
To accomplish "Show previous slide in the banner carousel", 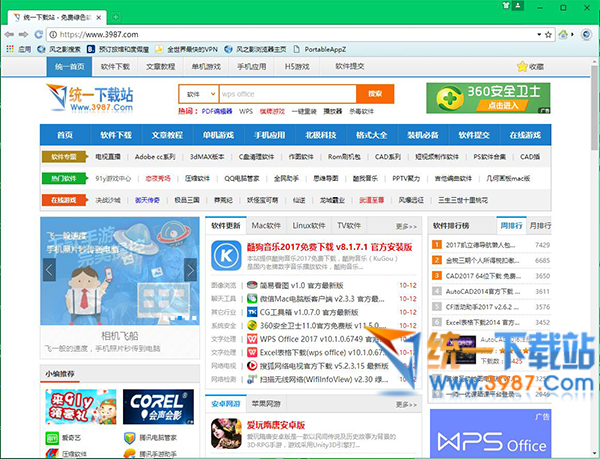I will pyautogui.click(x=49, y=270).
